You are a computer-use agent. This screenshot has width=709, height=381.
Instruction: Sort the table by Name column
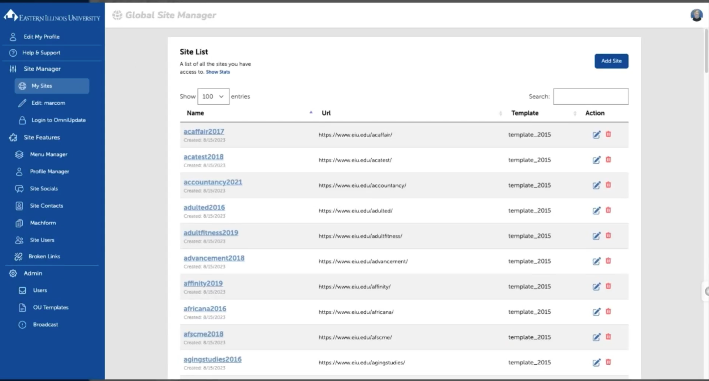(195, 113)
